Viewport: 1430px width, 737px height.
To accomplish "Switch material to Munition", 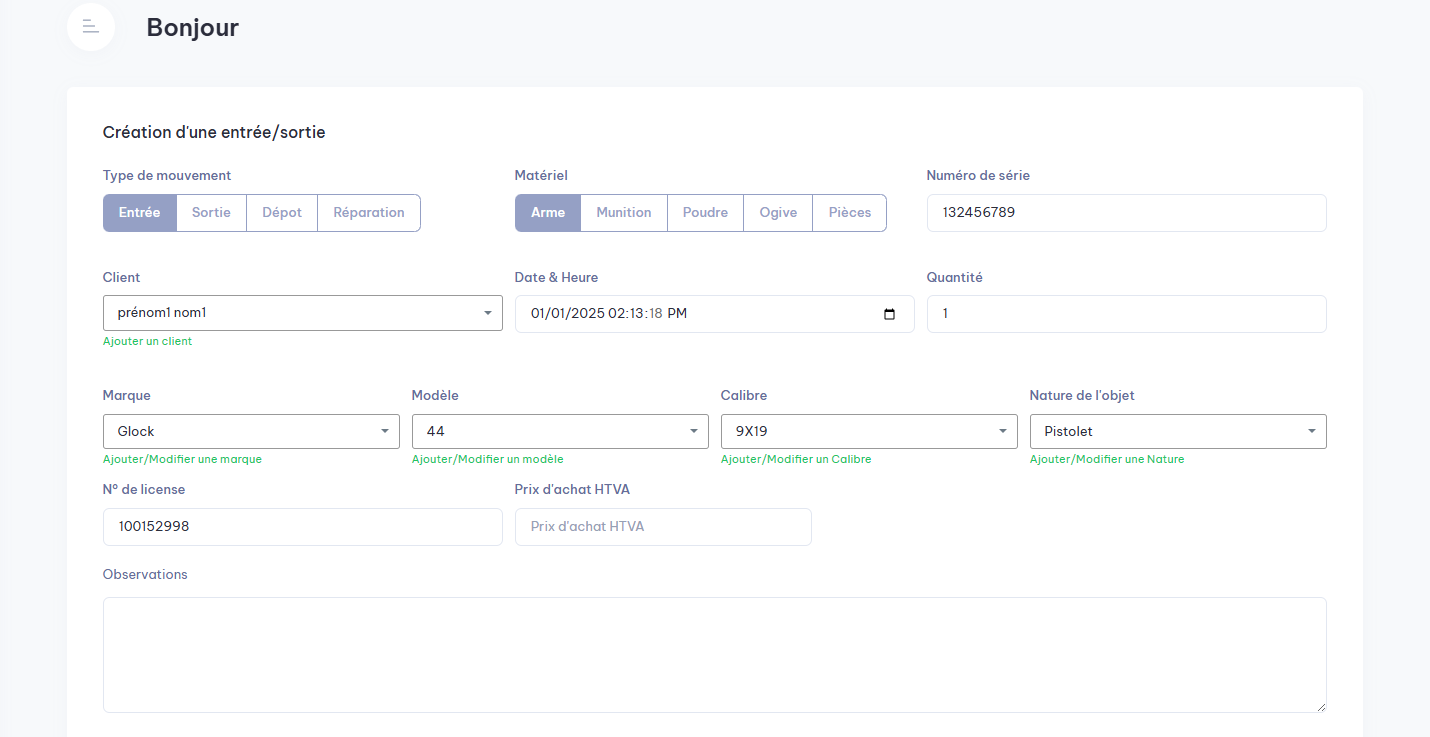I will tap(623, 213).
